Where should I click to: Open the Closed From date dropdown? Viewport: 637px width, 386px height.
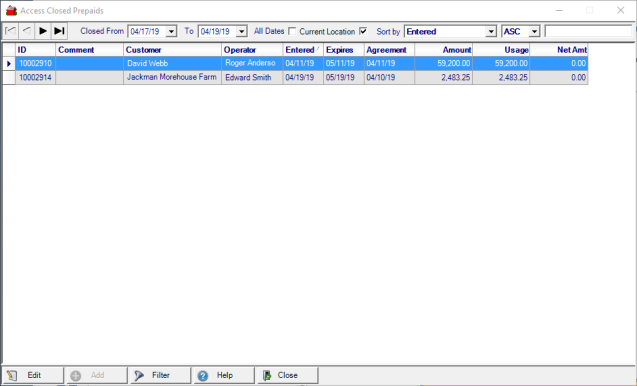pyautogui.click(x=171, y=31)
